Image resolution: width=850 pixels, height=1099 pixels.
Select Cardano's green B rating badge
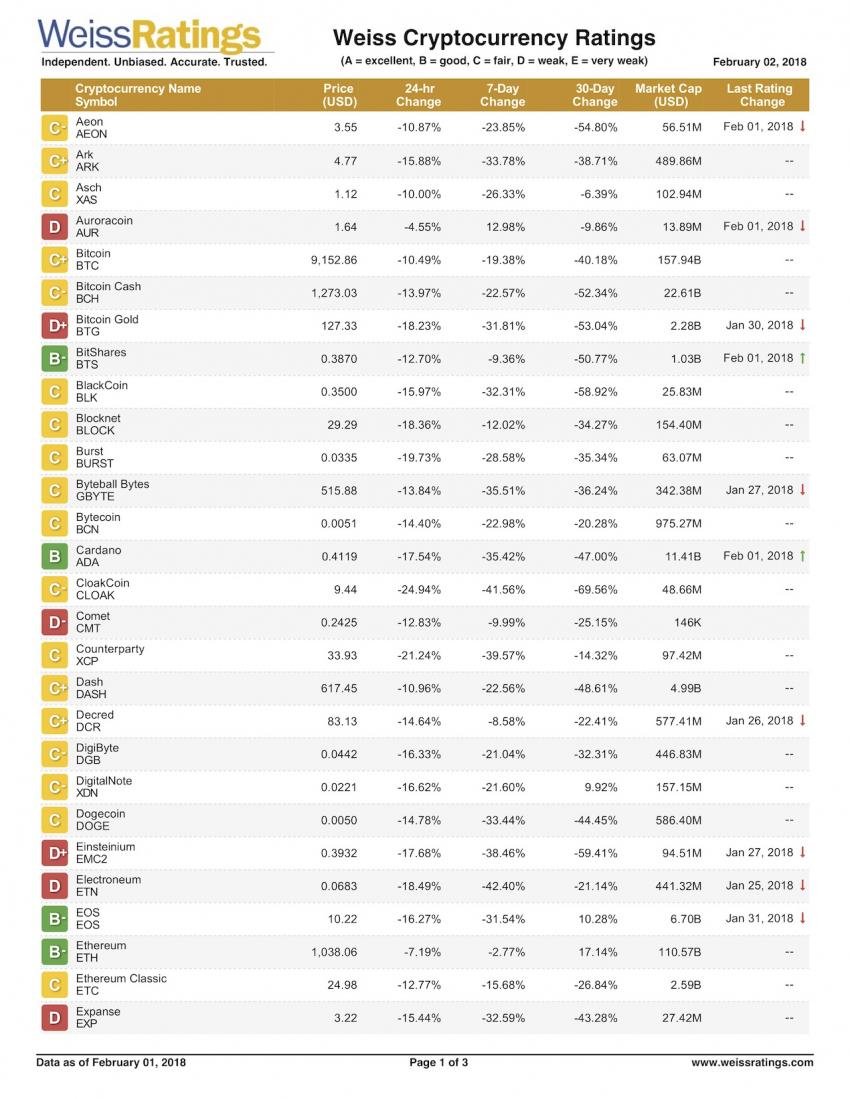coord(56,556)
